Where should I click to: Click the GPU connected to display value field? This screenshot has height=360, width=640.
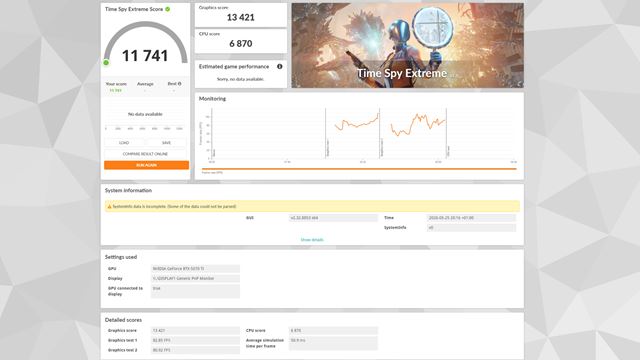point(196,291)
